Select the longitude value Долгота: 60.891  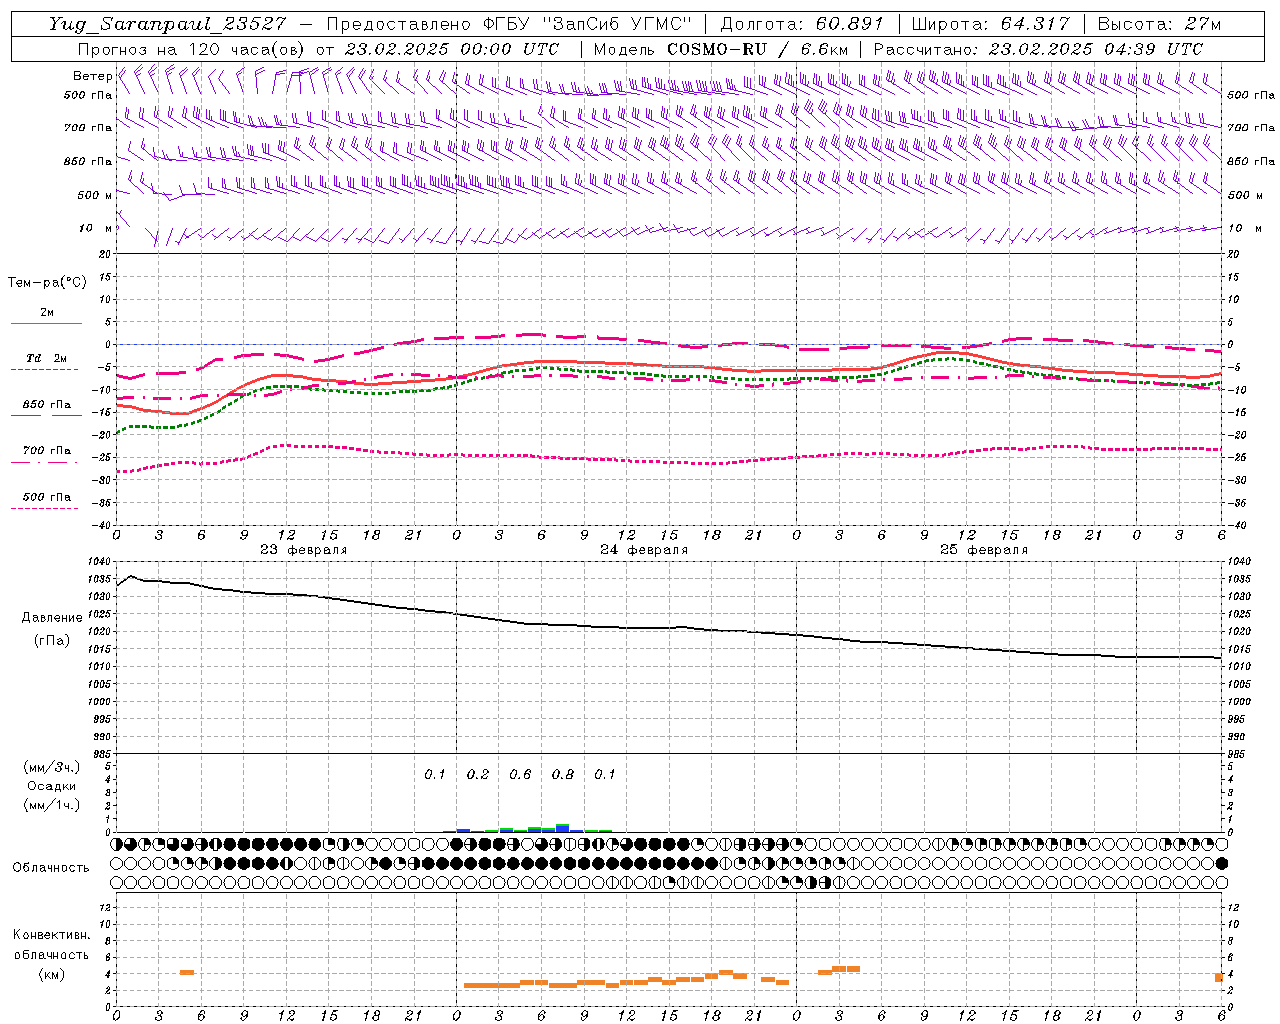coord(802,24)
